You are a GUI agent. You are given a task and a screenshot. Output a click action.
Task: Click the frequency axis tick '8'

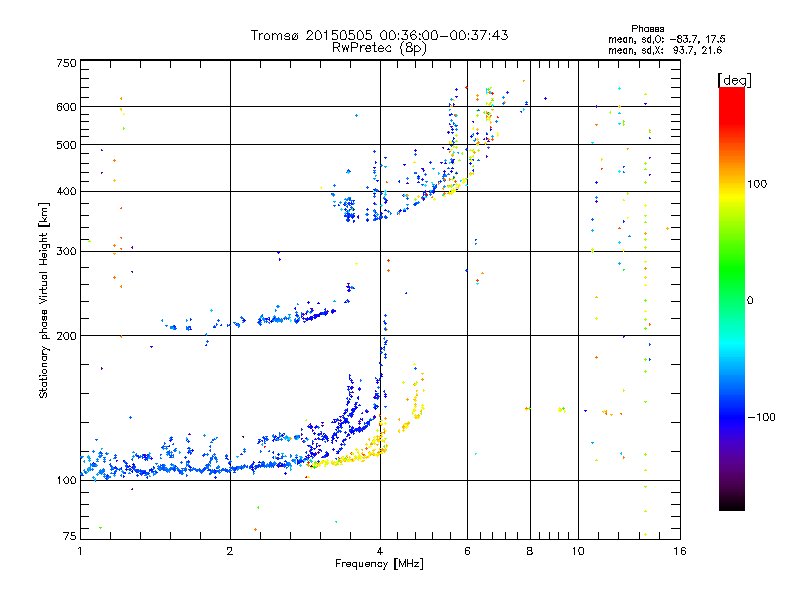tap(530, 551)
